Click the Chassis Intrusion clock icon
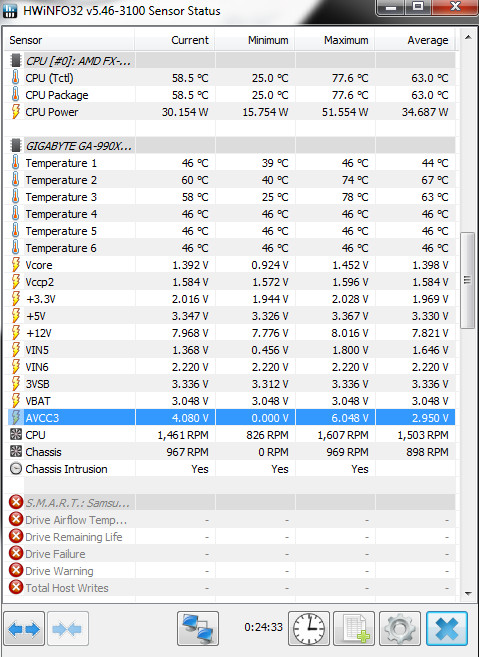Image resolution: width=479 pixels, height=657 pixels. 16,468
